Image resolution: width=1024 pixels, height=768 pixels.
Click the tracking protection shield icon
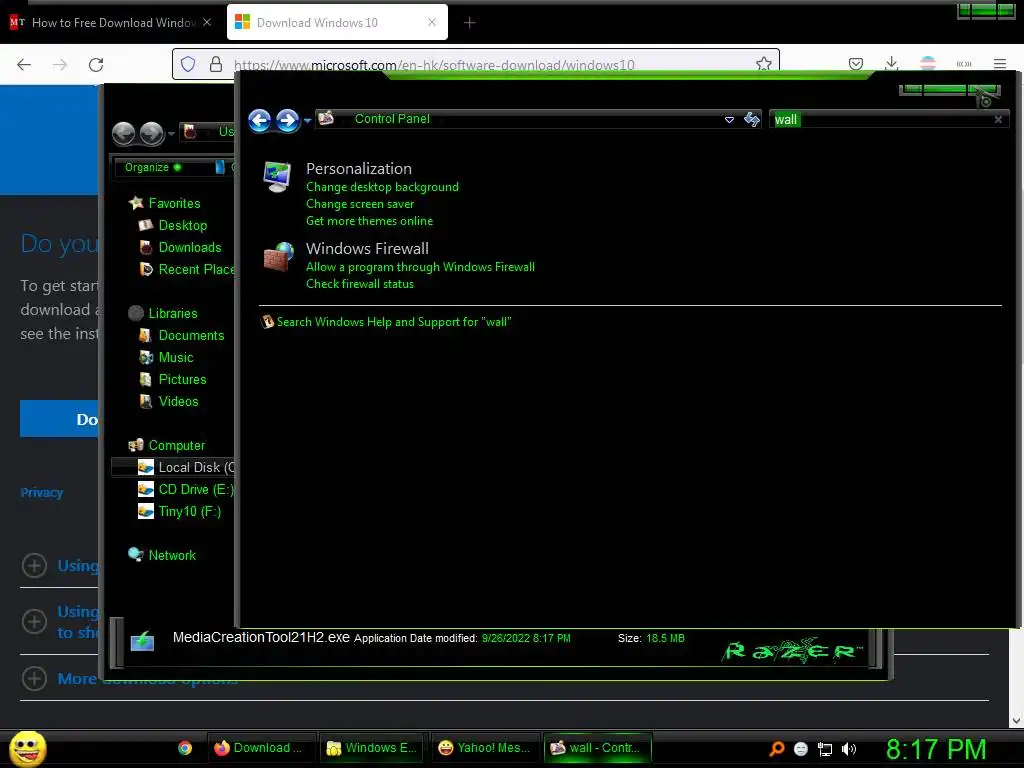tap(188, 64)
